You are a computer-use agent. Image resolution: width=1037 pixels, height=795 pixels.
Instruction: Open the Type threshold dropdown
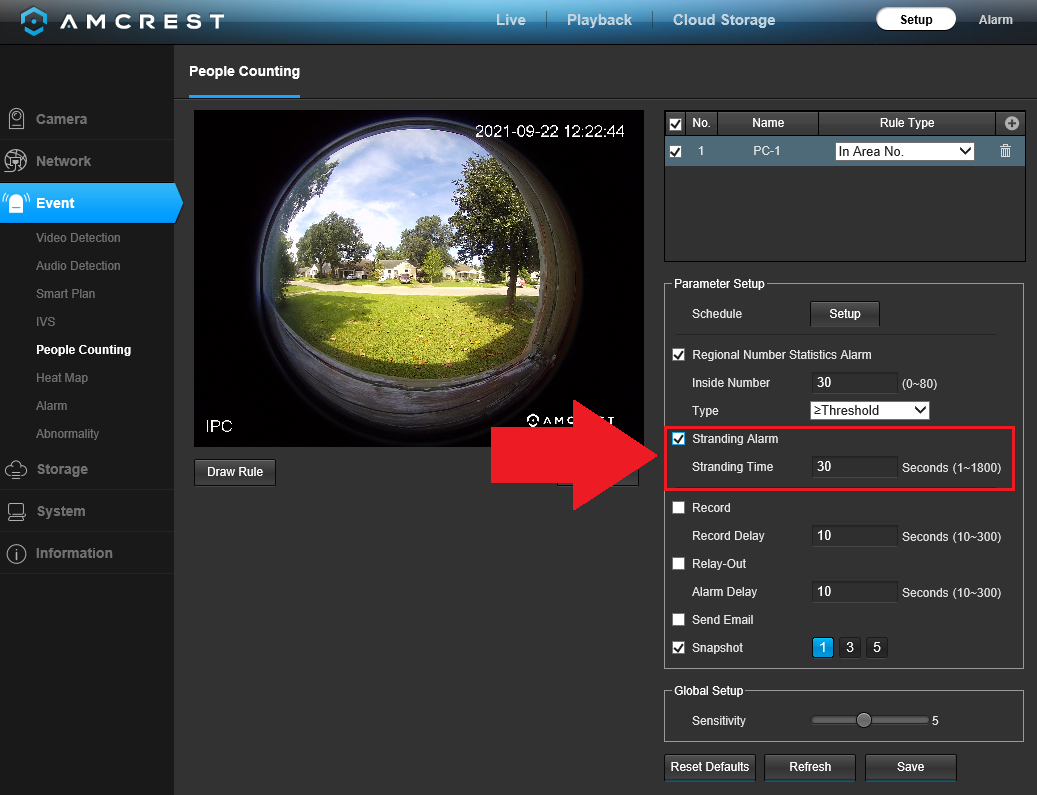pyautogui.click(x=870, y=411)
